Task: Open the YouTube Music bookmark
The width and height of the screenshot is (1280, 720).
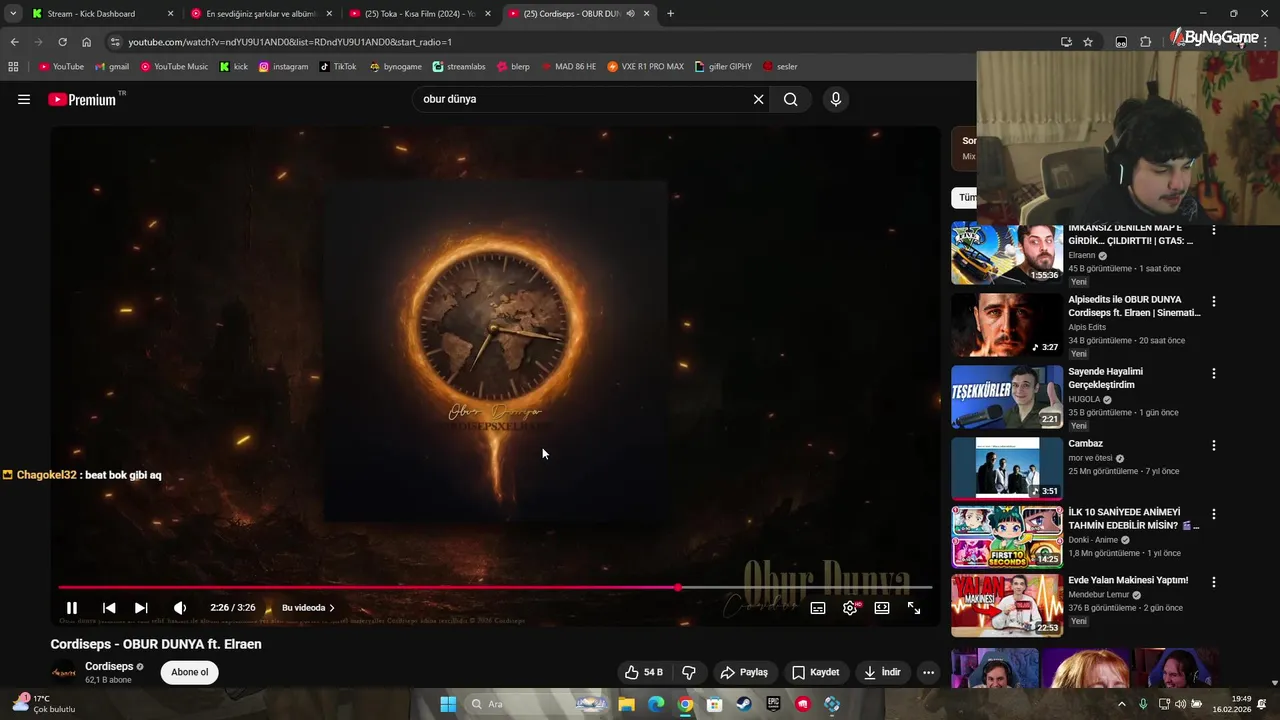Action: pyautogui.click(x=174, y=66)
